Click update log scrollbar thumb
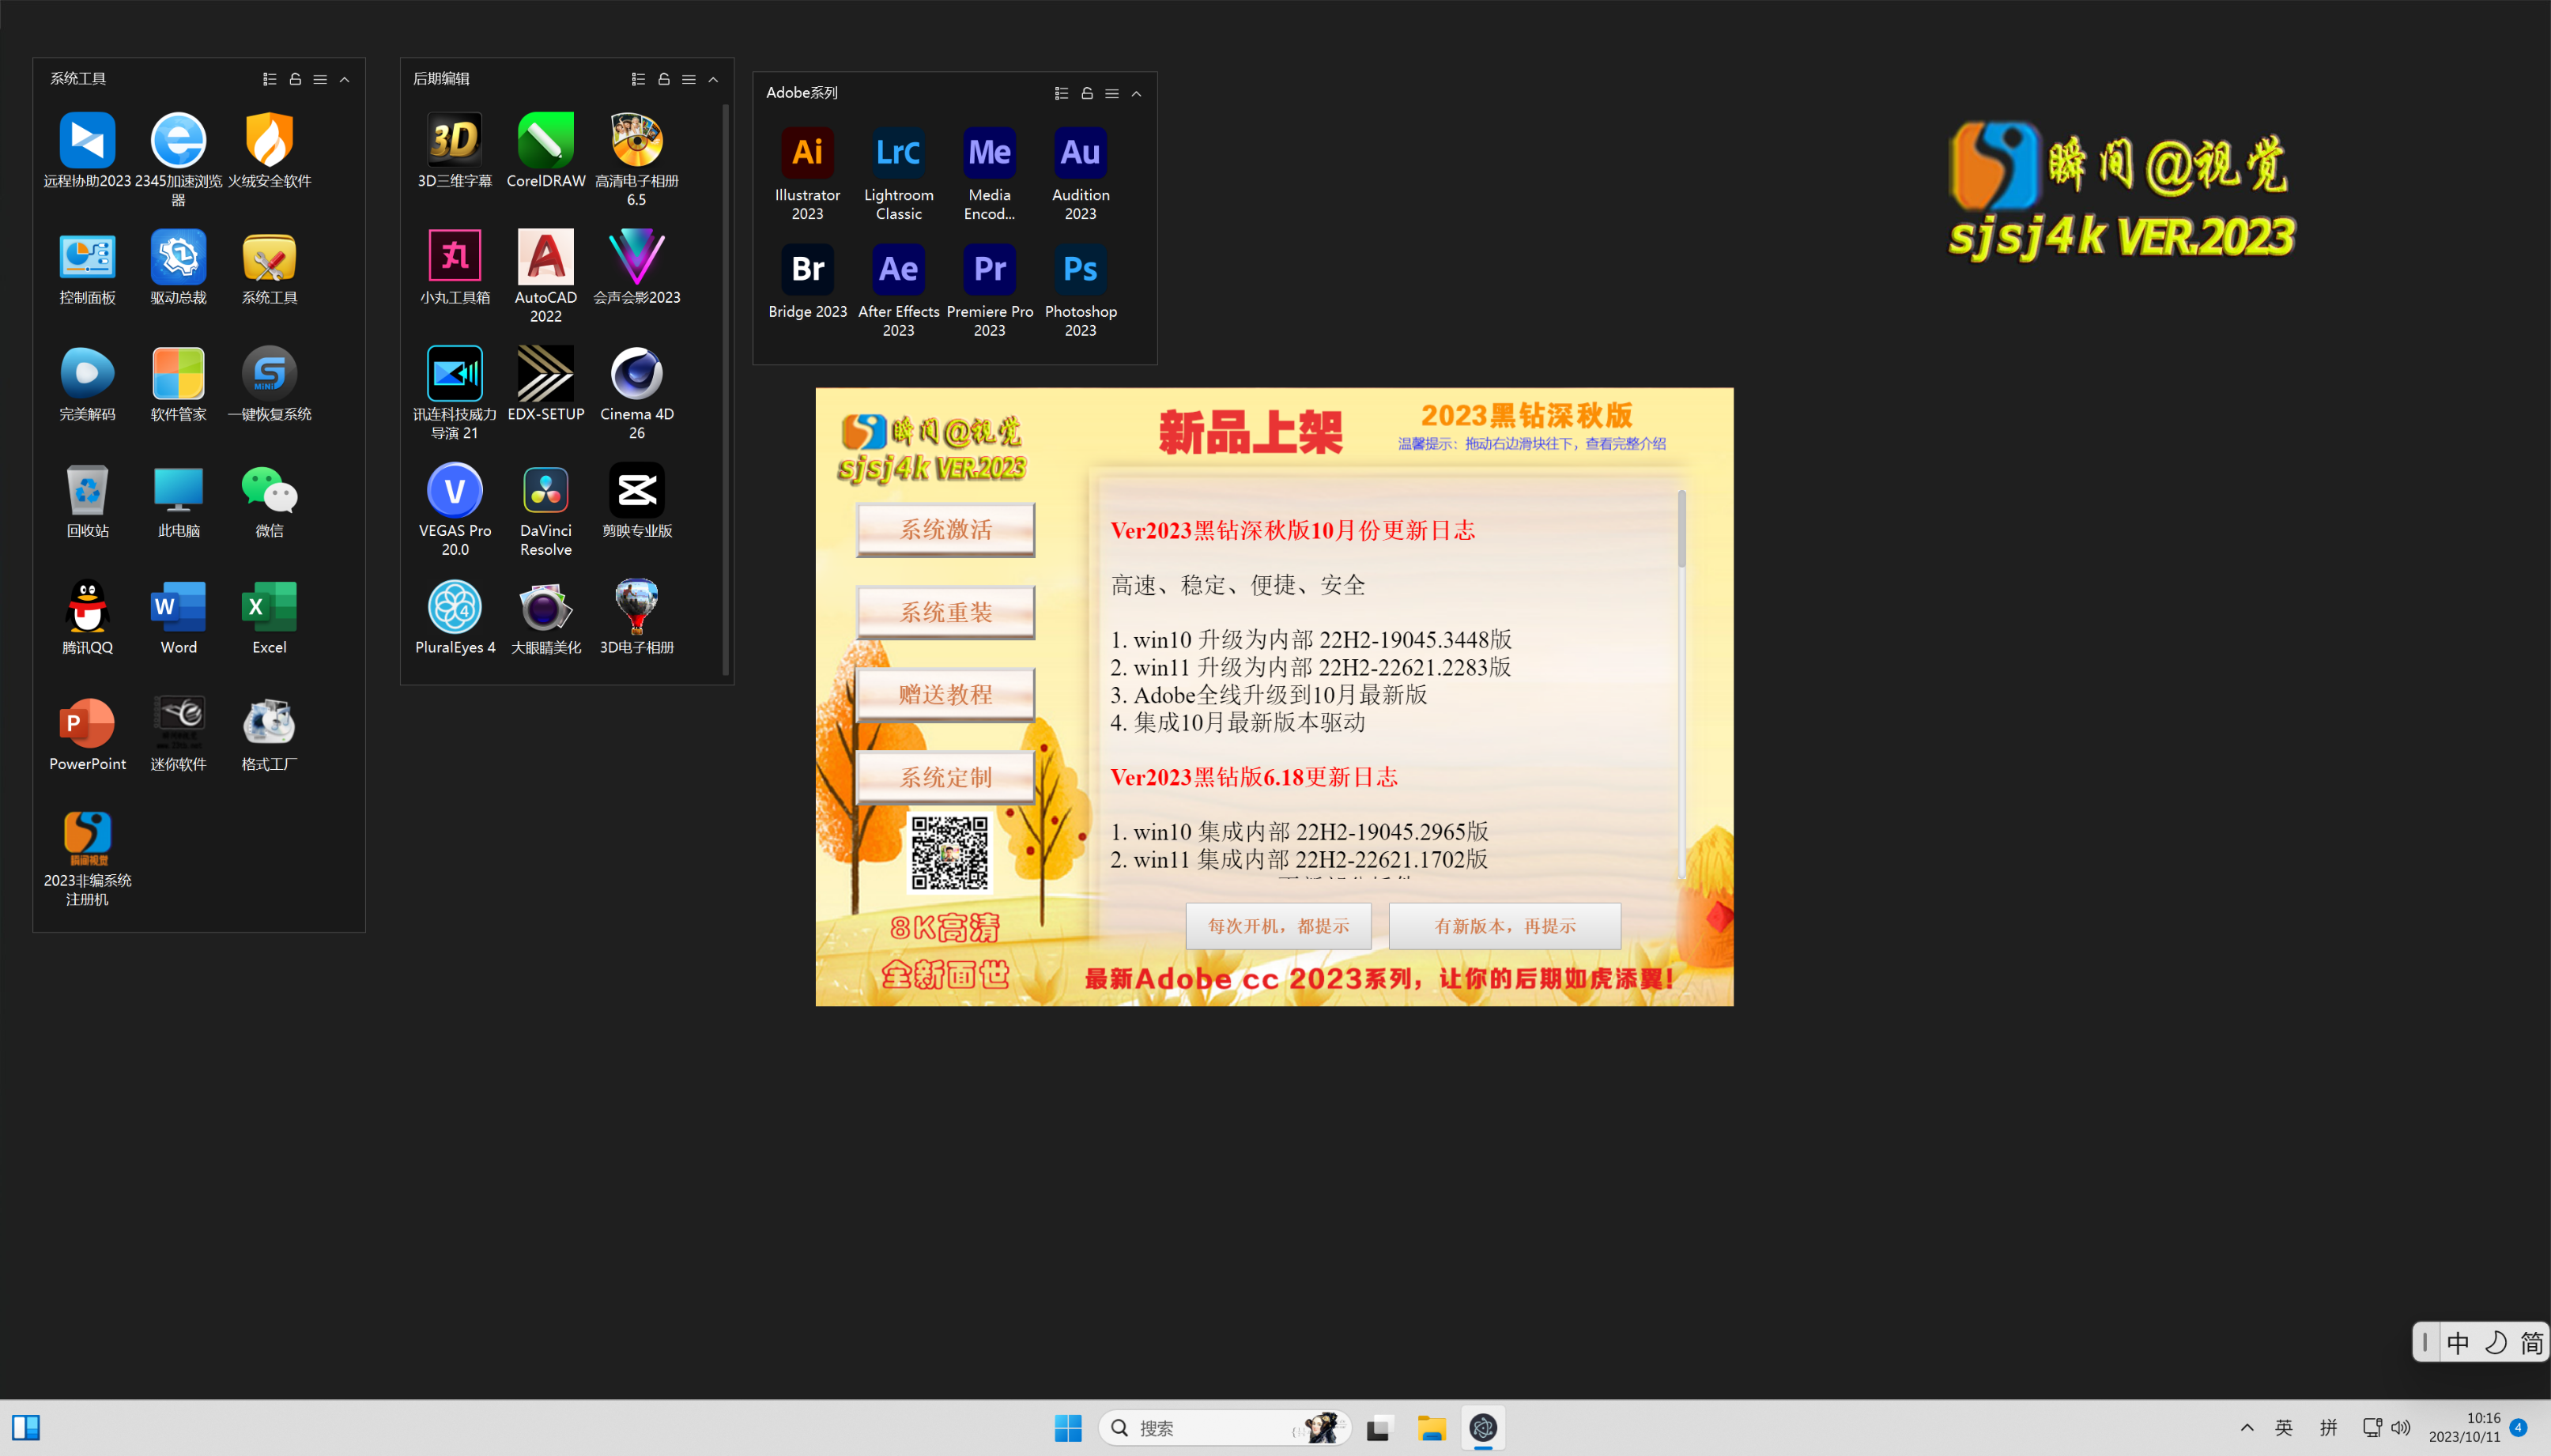This screenshot has width=2551, height=1456. (x=1682, y=529)
